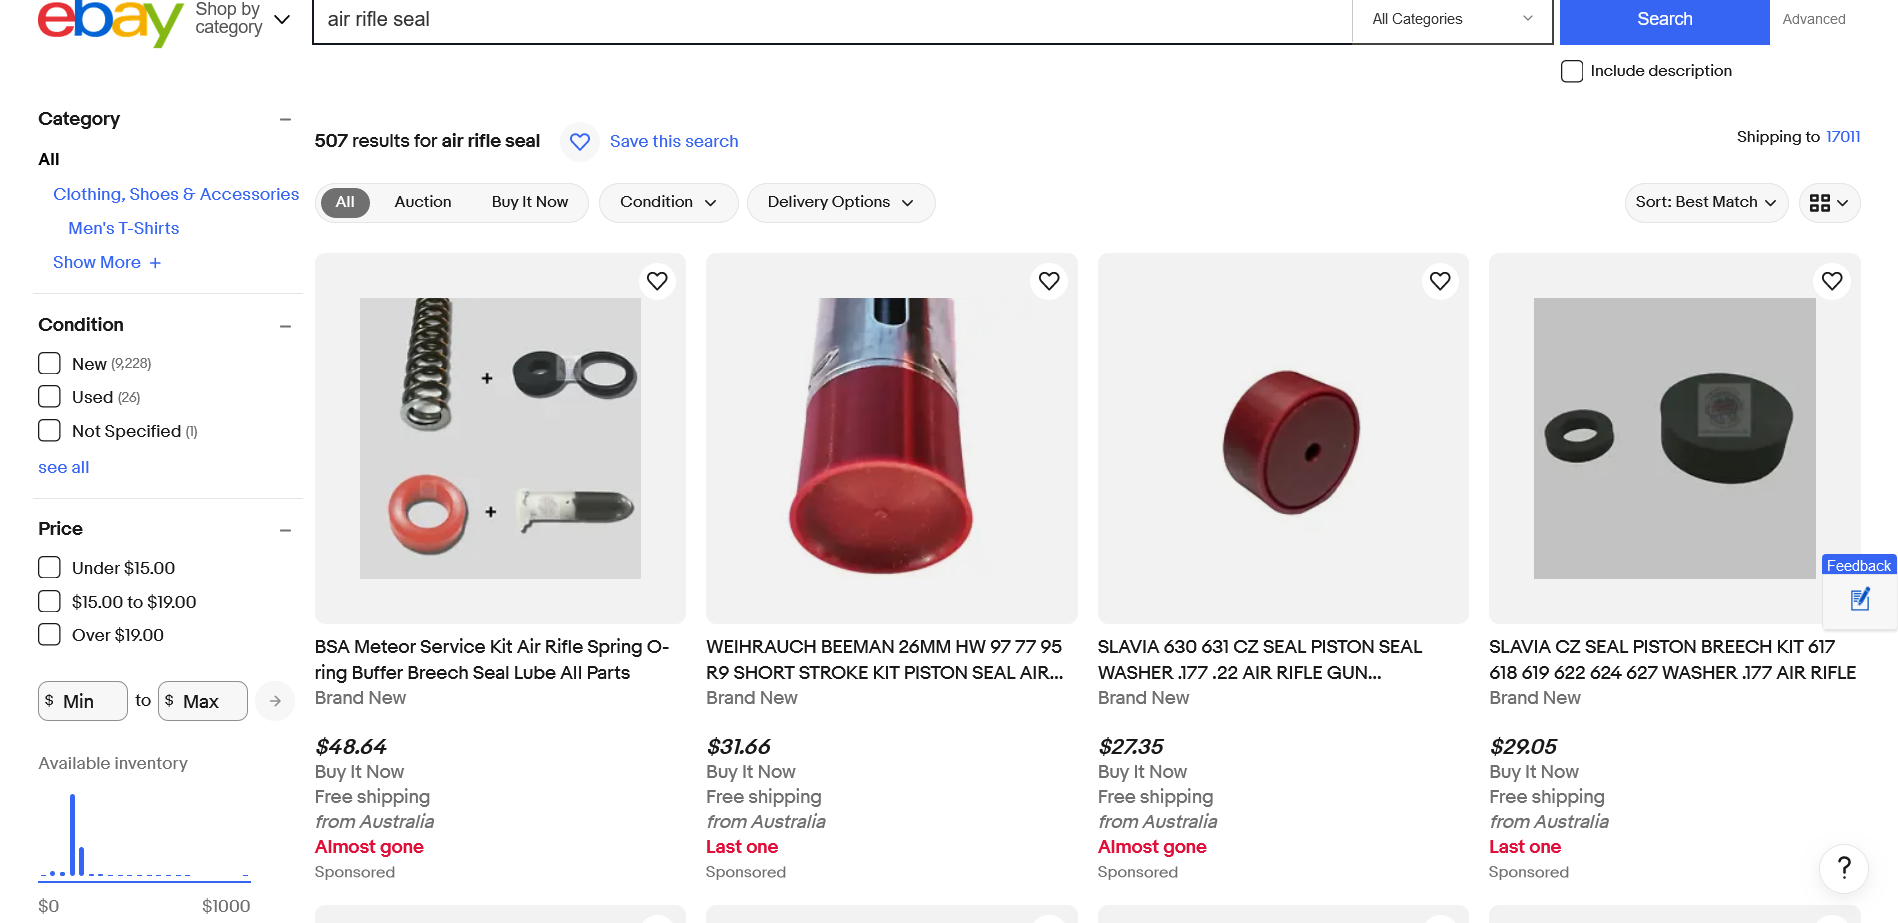Focus the Min price input
Image resolution: width=1898 pixels, height=923 pixels.
[x=83, y=701]
